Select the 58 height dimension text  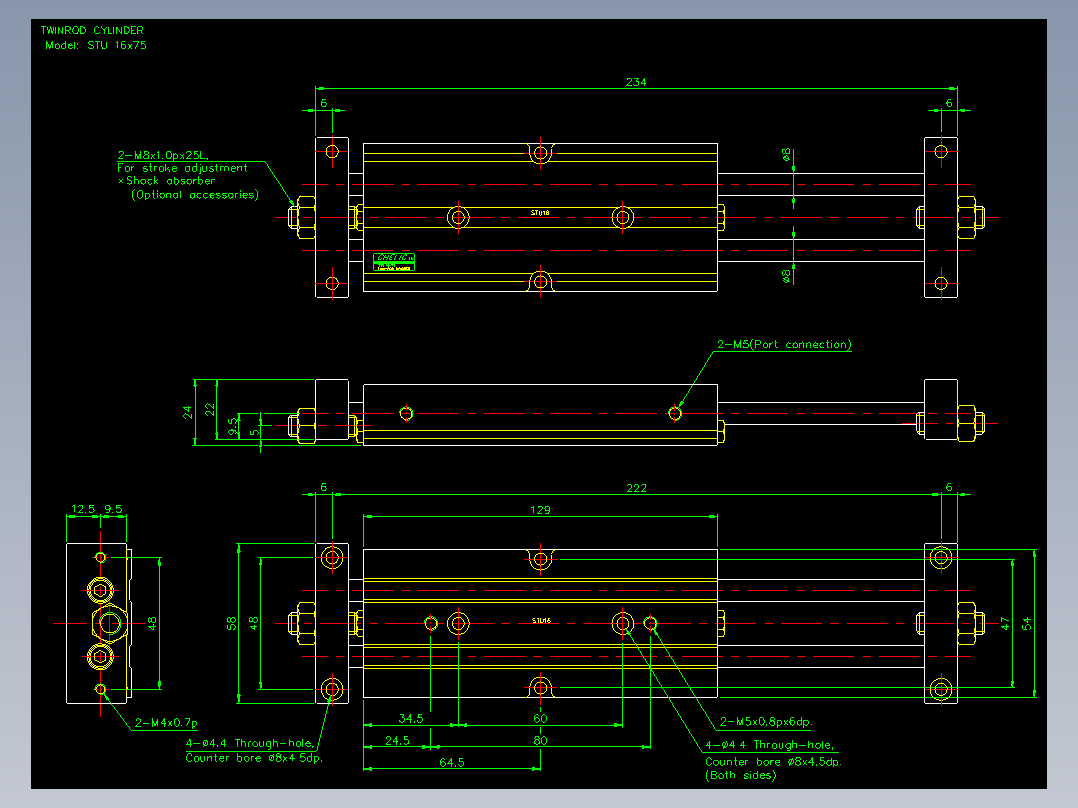point(232,623)
